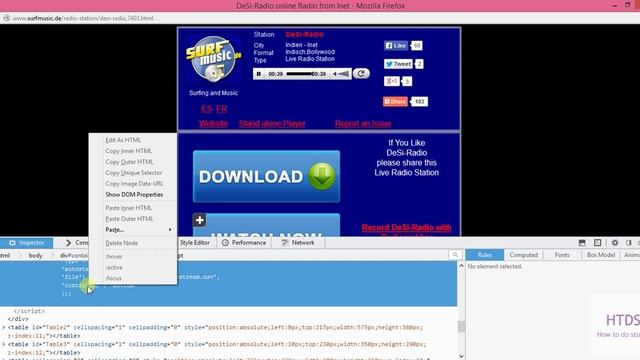
Task: Open the Computed sidebar tab
Action: pos(523,255)
